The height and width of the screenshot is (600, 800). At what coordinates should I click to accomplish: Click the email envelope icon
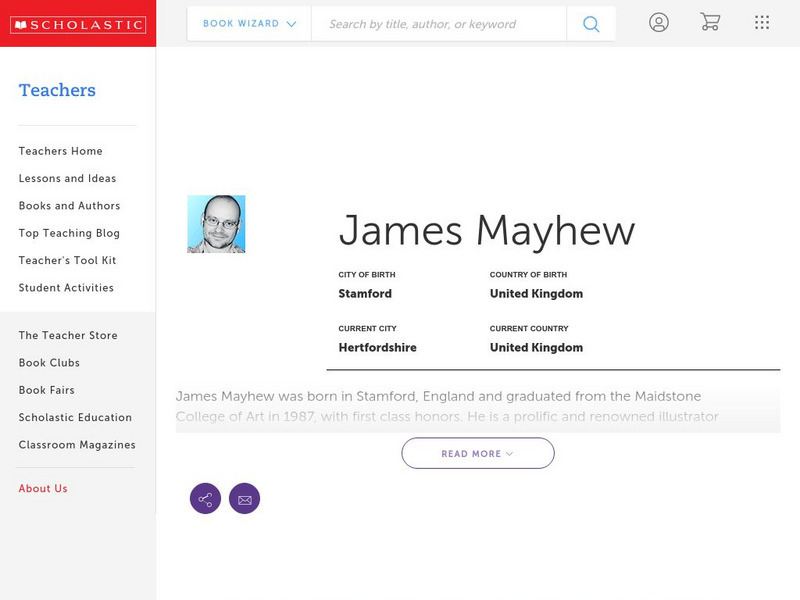coord(245,498)
